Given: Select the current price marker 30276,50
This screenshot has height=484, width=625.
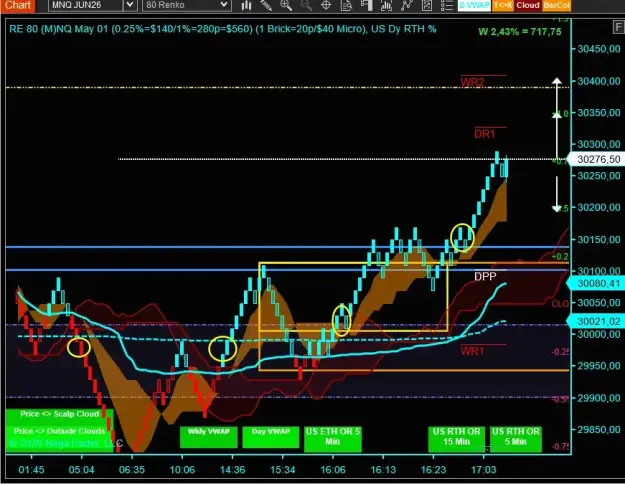Looking at the screenshot, I should click(x=596, y=159).
